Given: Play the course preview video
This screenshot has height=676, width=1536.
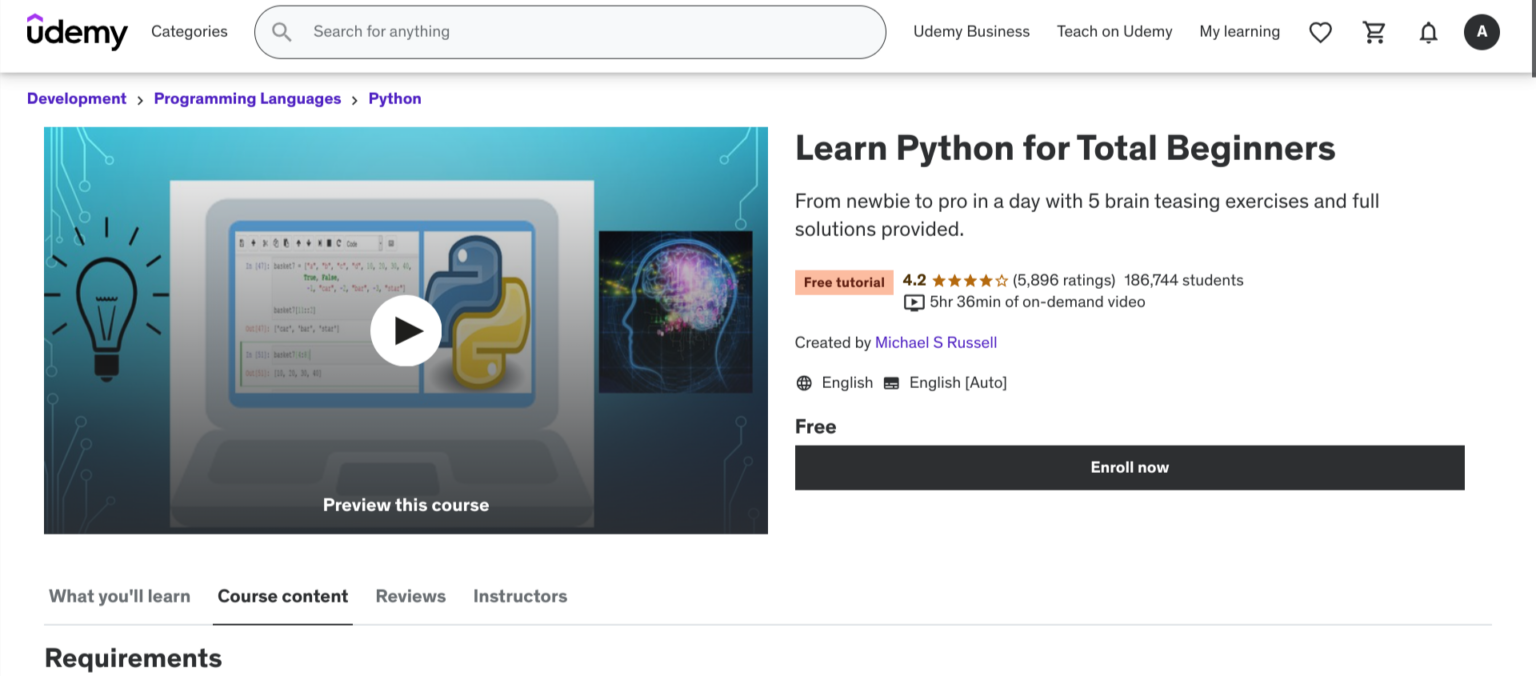Looking at the screenshot, I should pos(406,330).
